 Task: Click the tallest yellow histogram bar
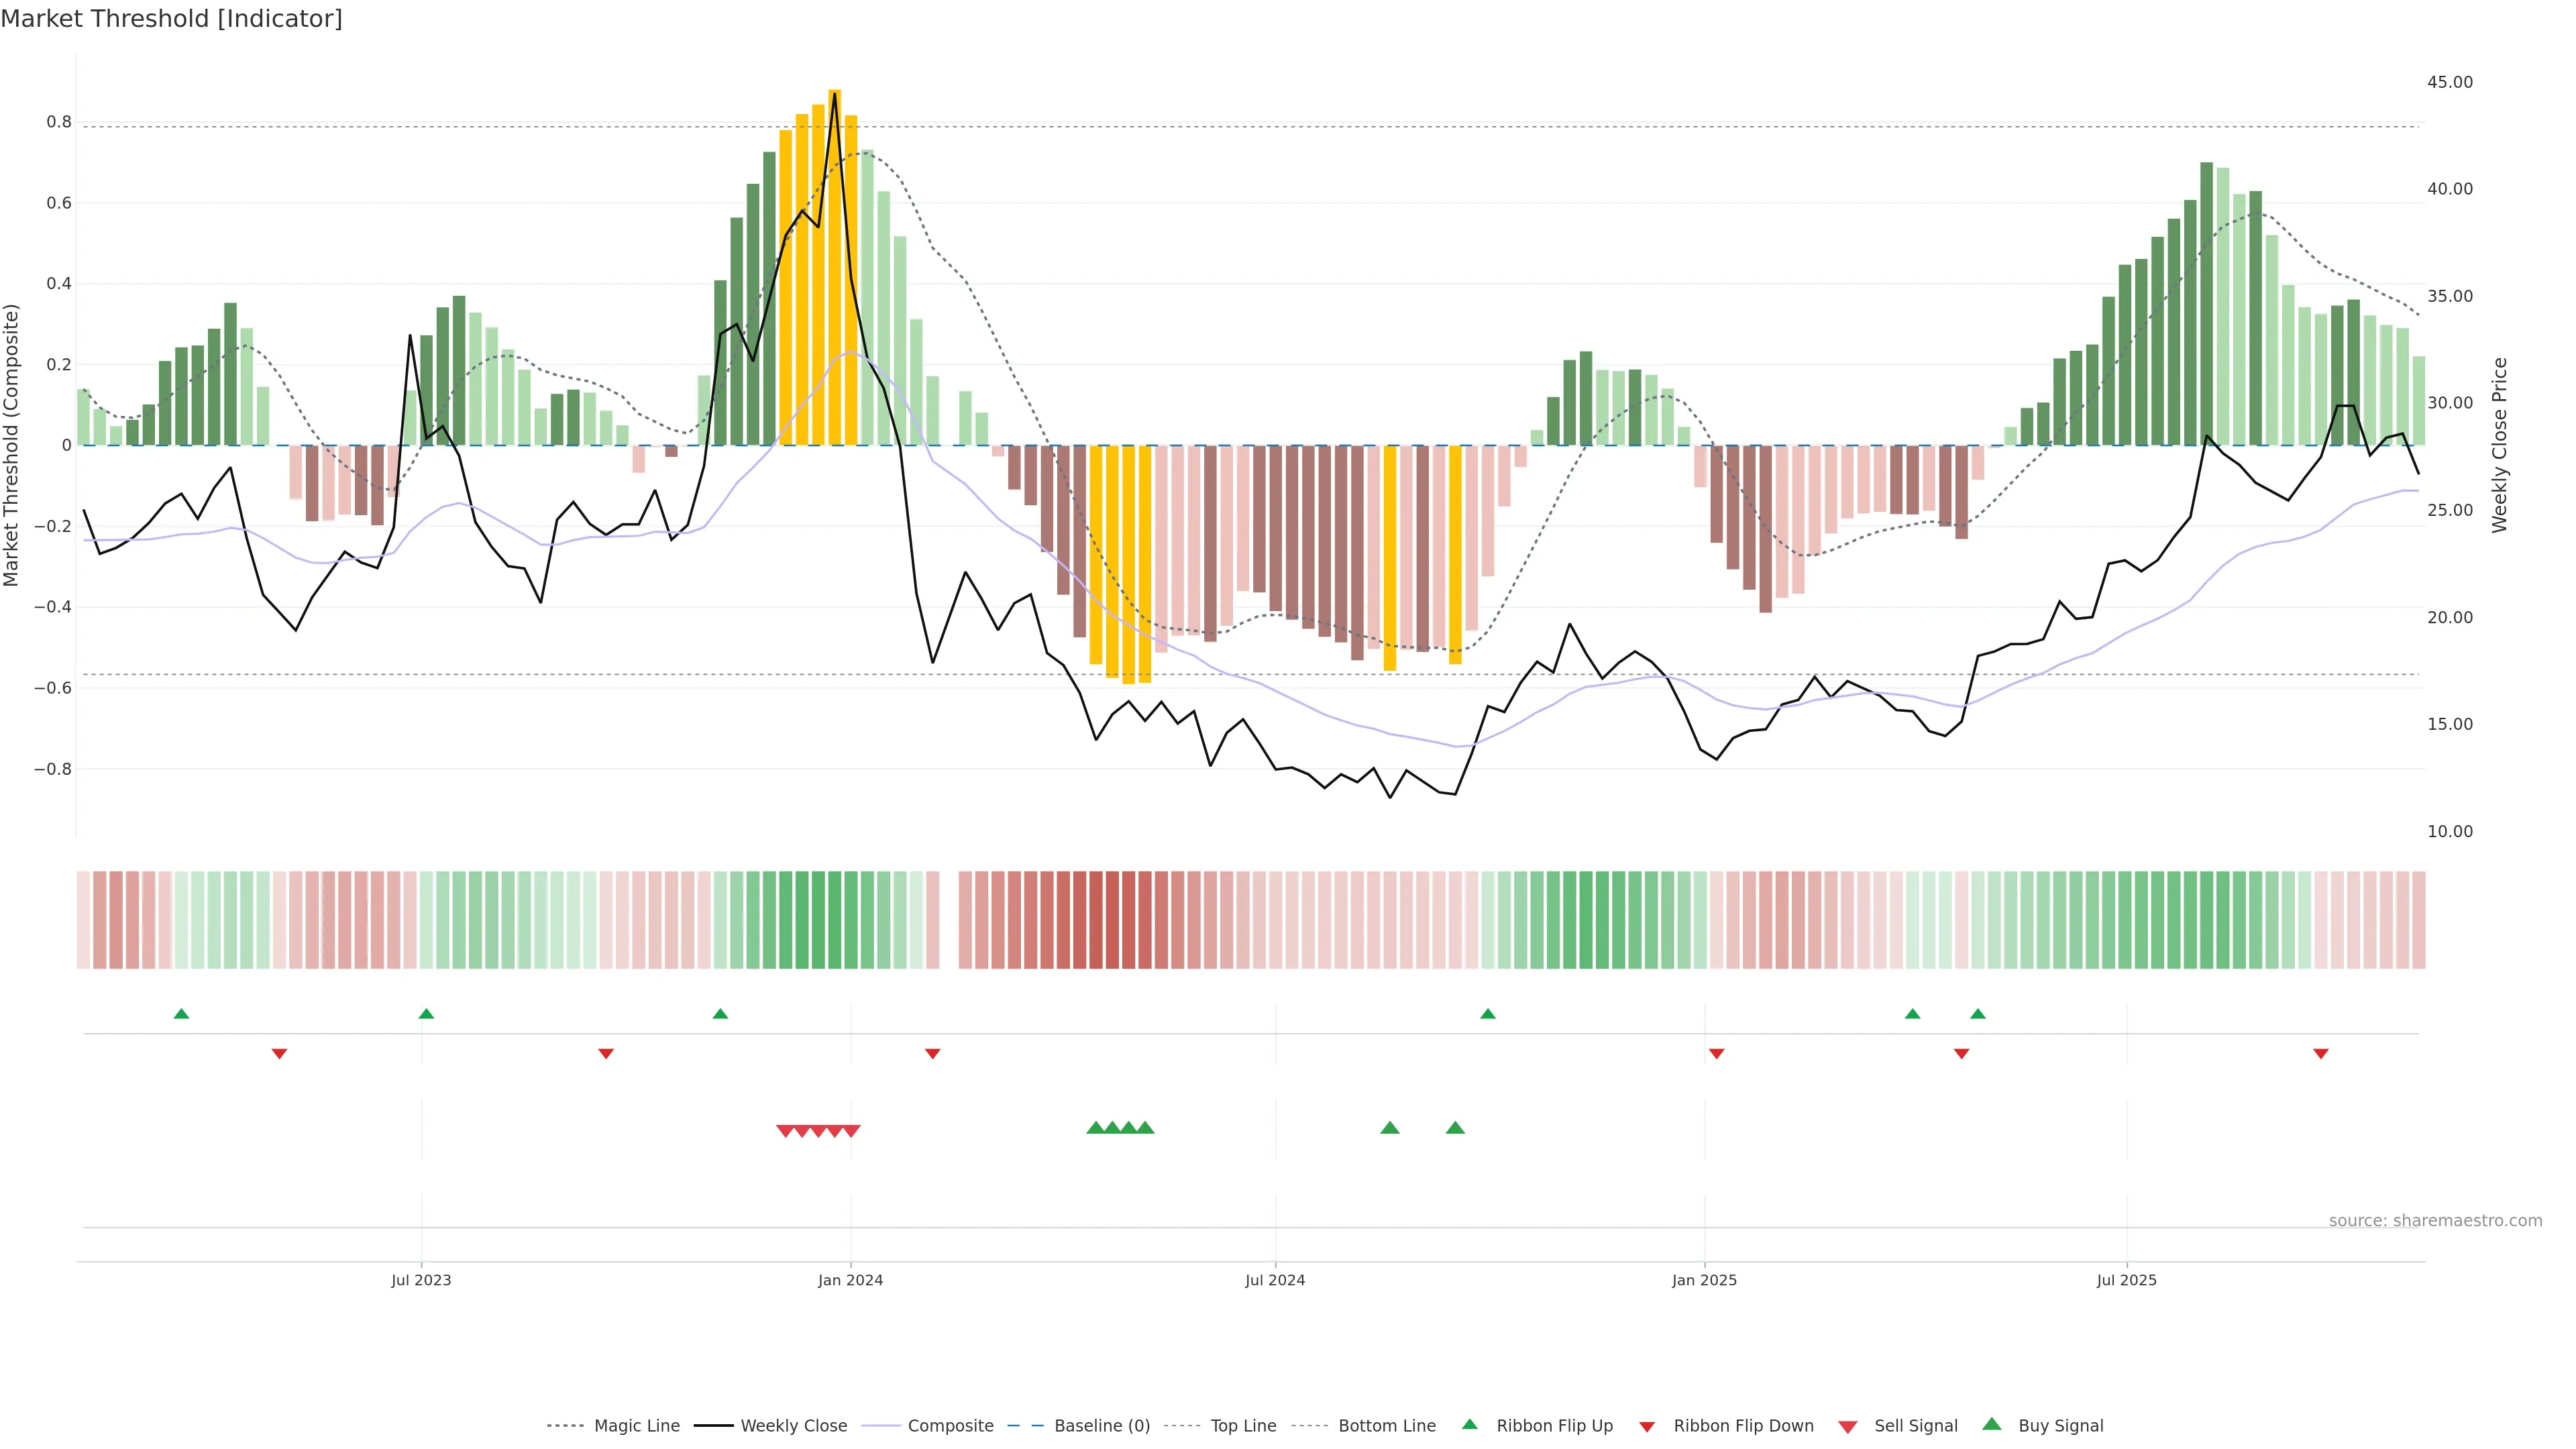(835, 267)
